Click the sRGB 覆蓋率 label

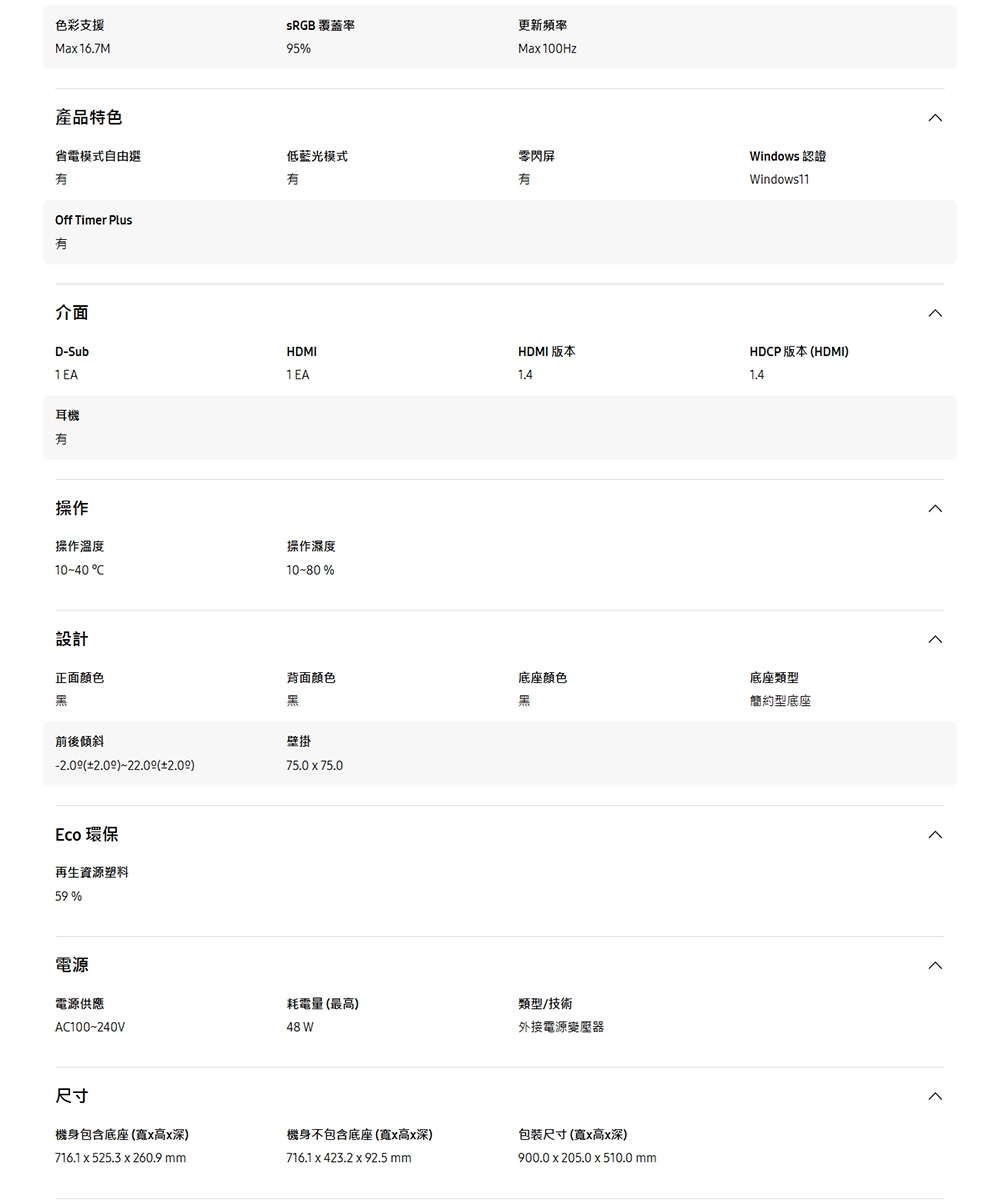point(320,25)
